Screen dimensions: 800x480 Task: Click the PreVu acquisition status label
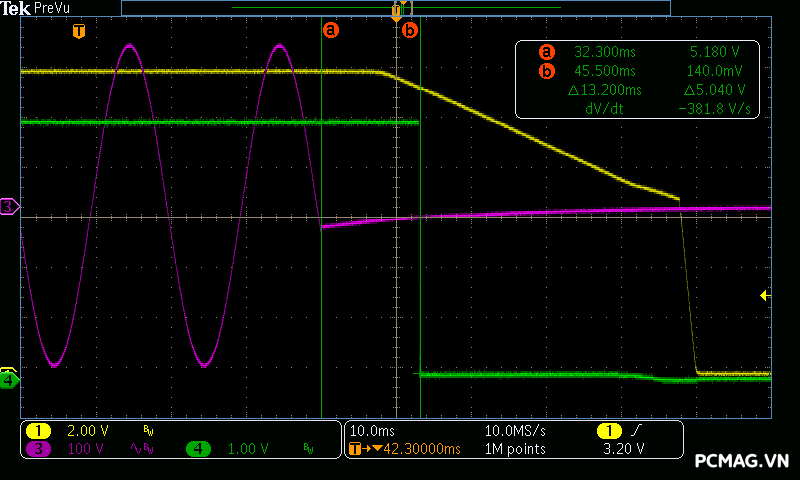click(52, 8)
